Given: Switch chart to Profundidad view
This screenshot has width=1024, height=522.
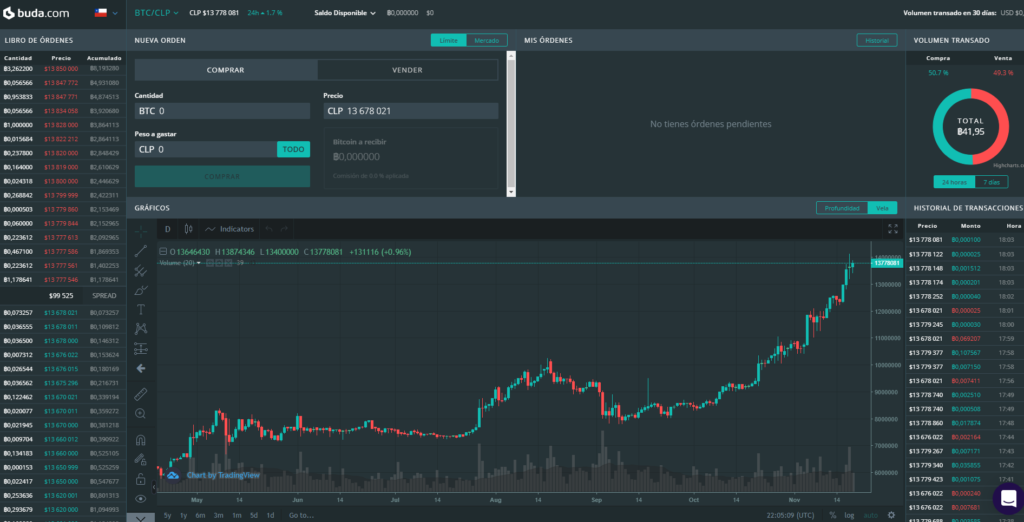Looking at the screenshot, I should (840, 208).
